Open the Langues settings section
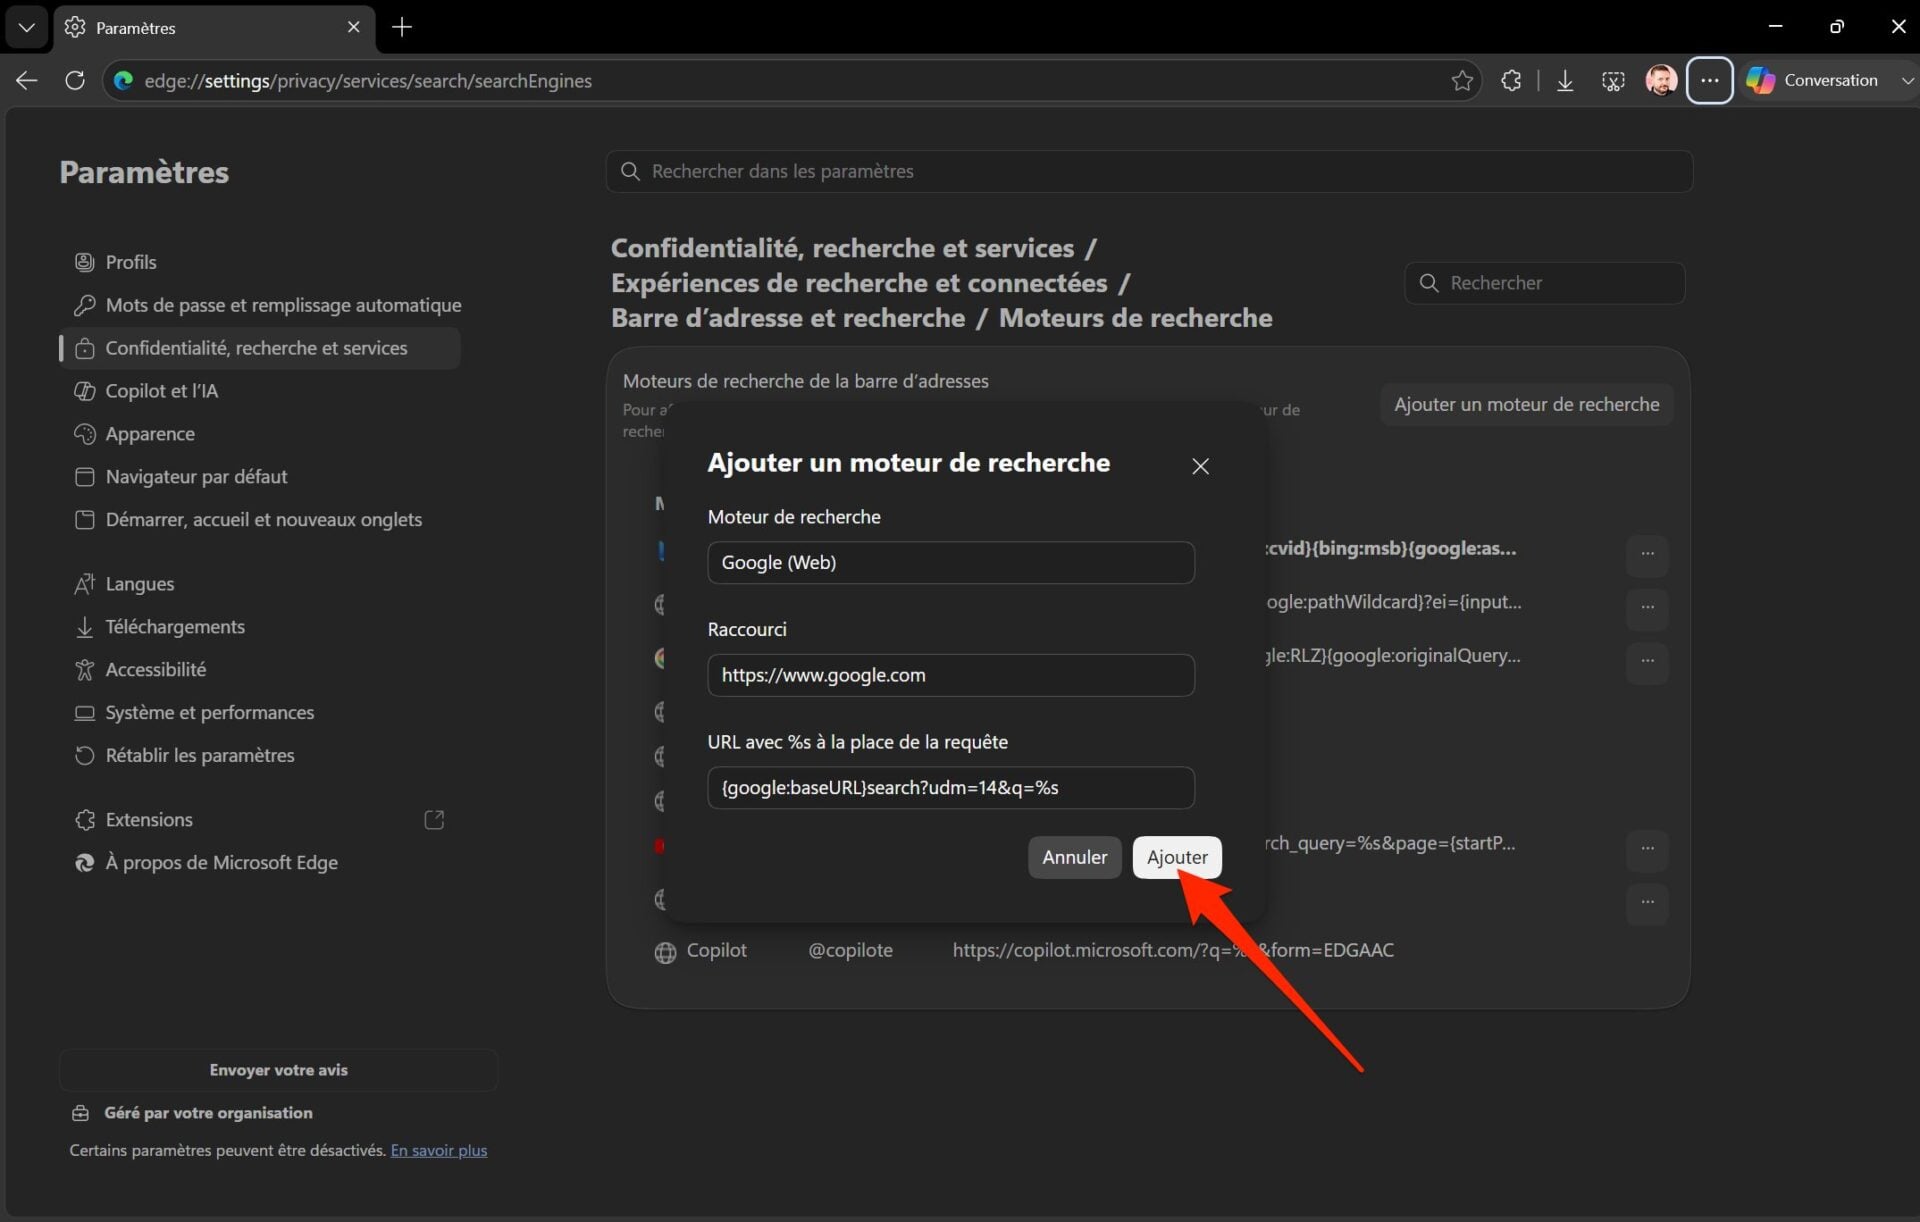Screen dimensions: 1920x1222 pyautogui.click(x=259, y=584)
